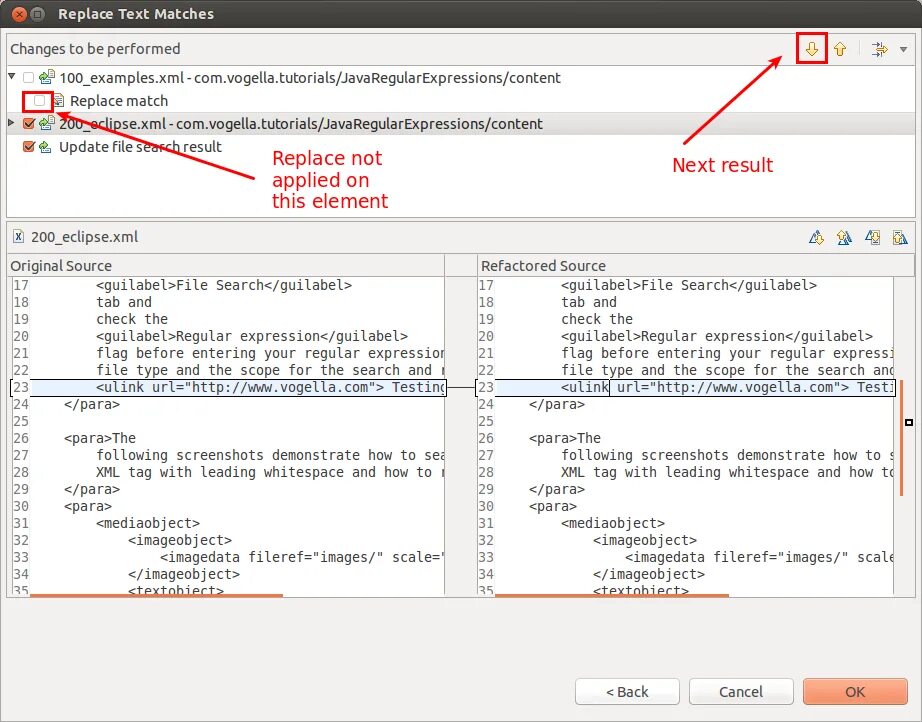922x722 pixels.
Task: Click the Refactored Source pane header
Action: tap(696, 266)
